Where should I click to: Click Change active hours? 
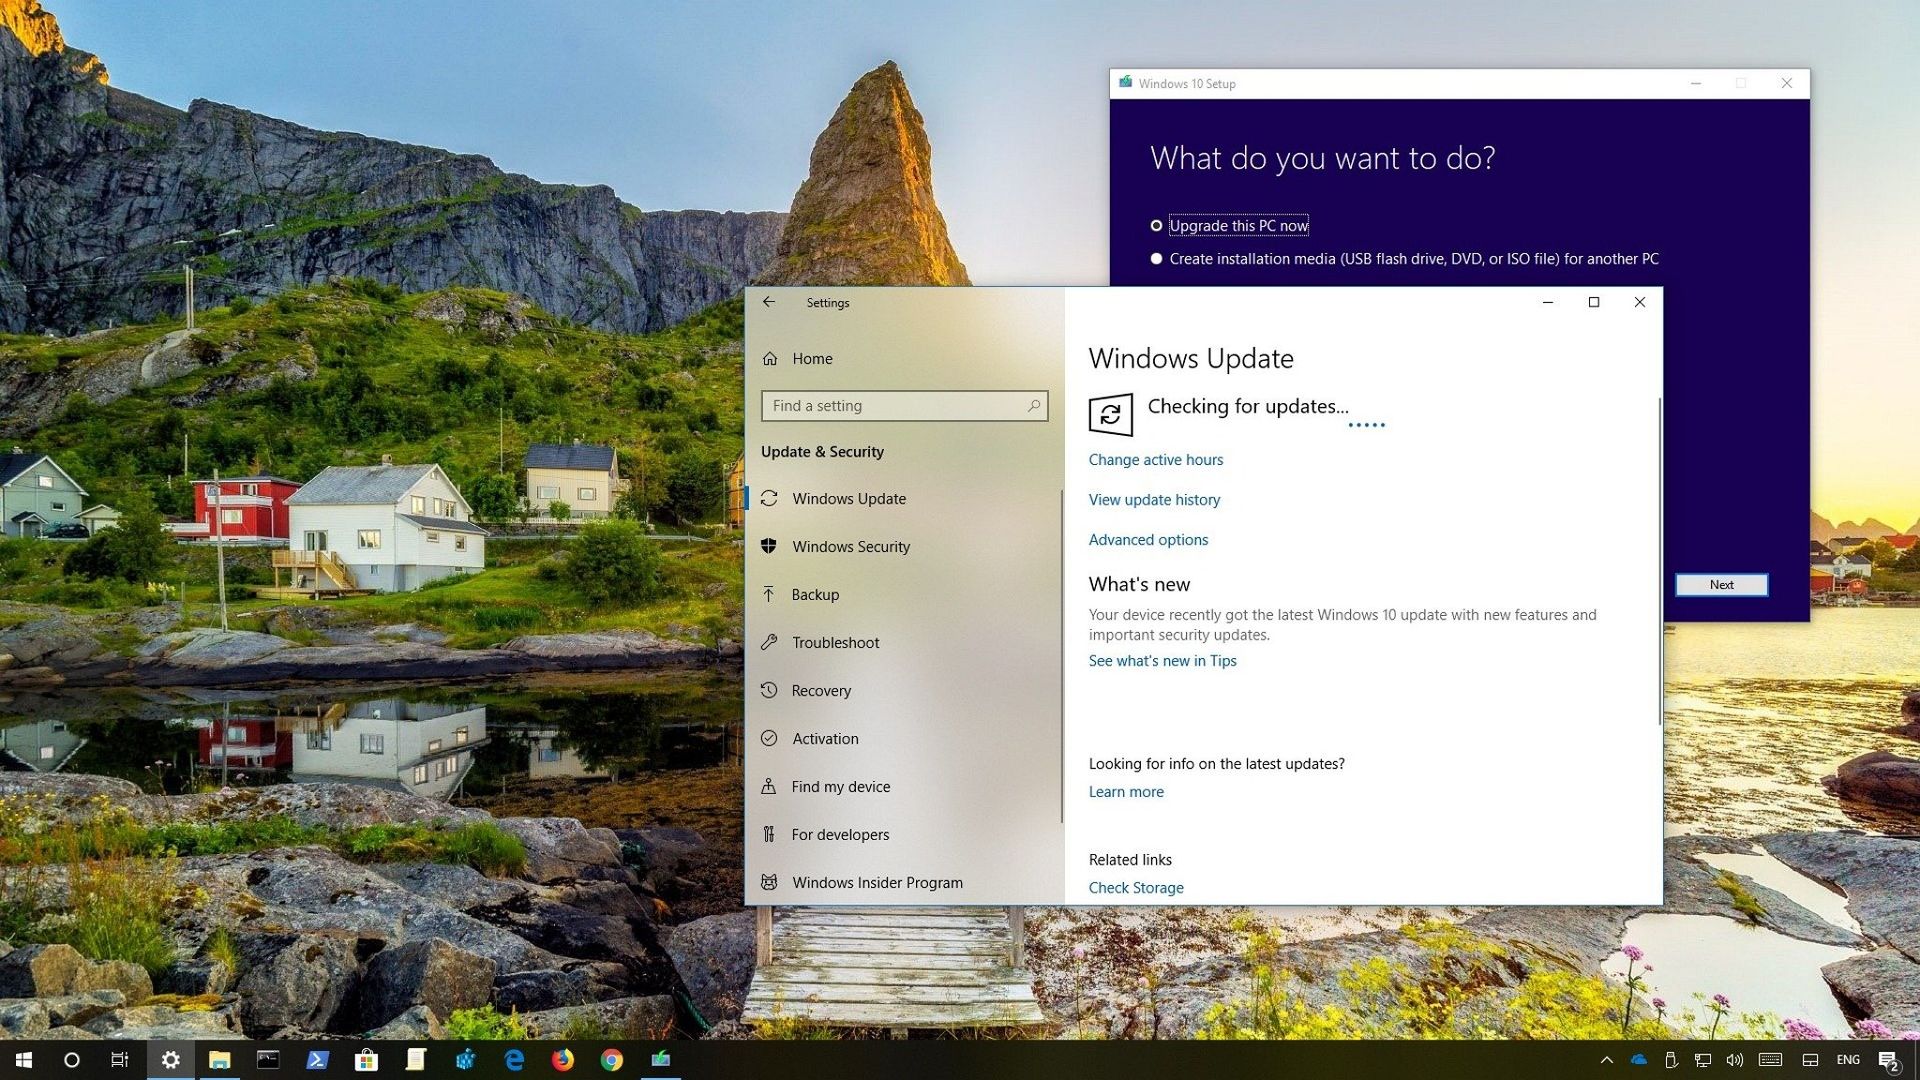(1156, 459)
